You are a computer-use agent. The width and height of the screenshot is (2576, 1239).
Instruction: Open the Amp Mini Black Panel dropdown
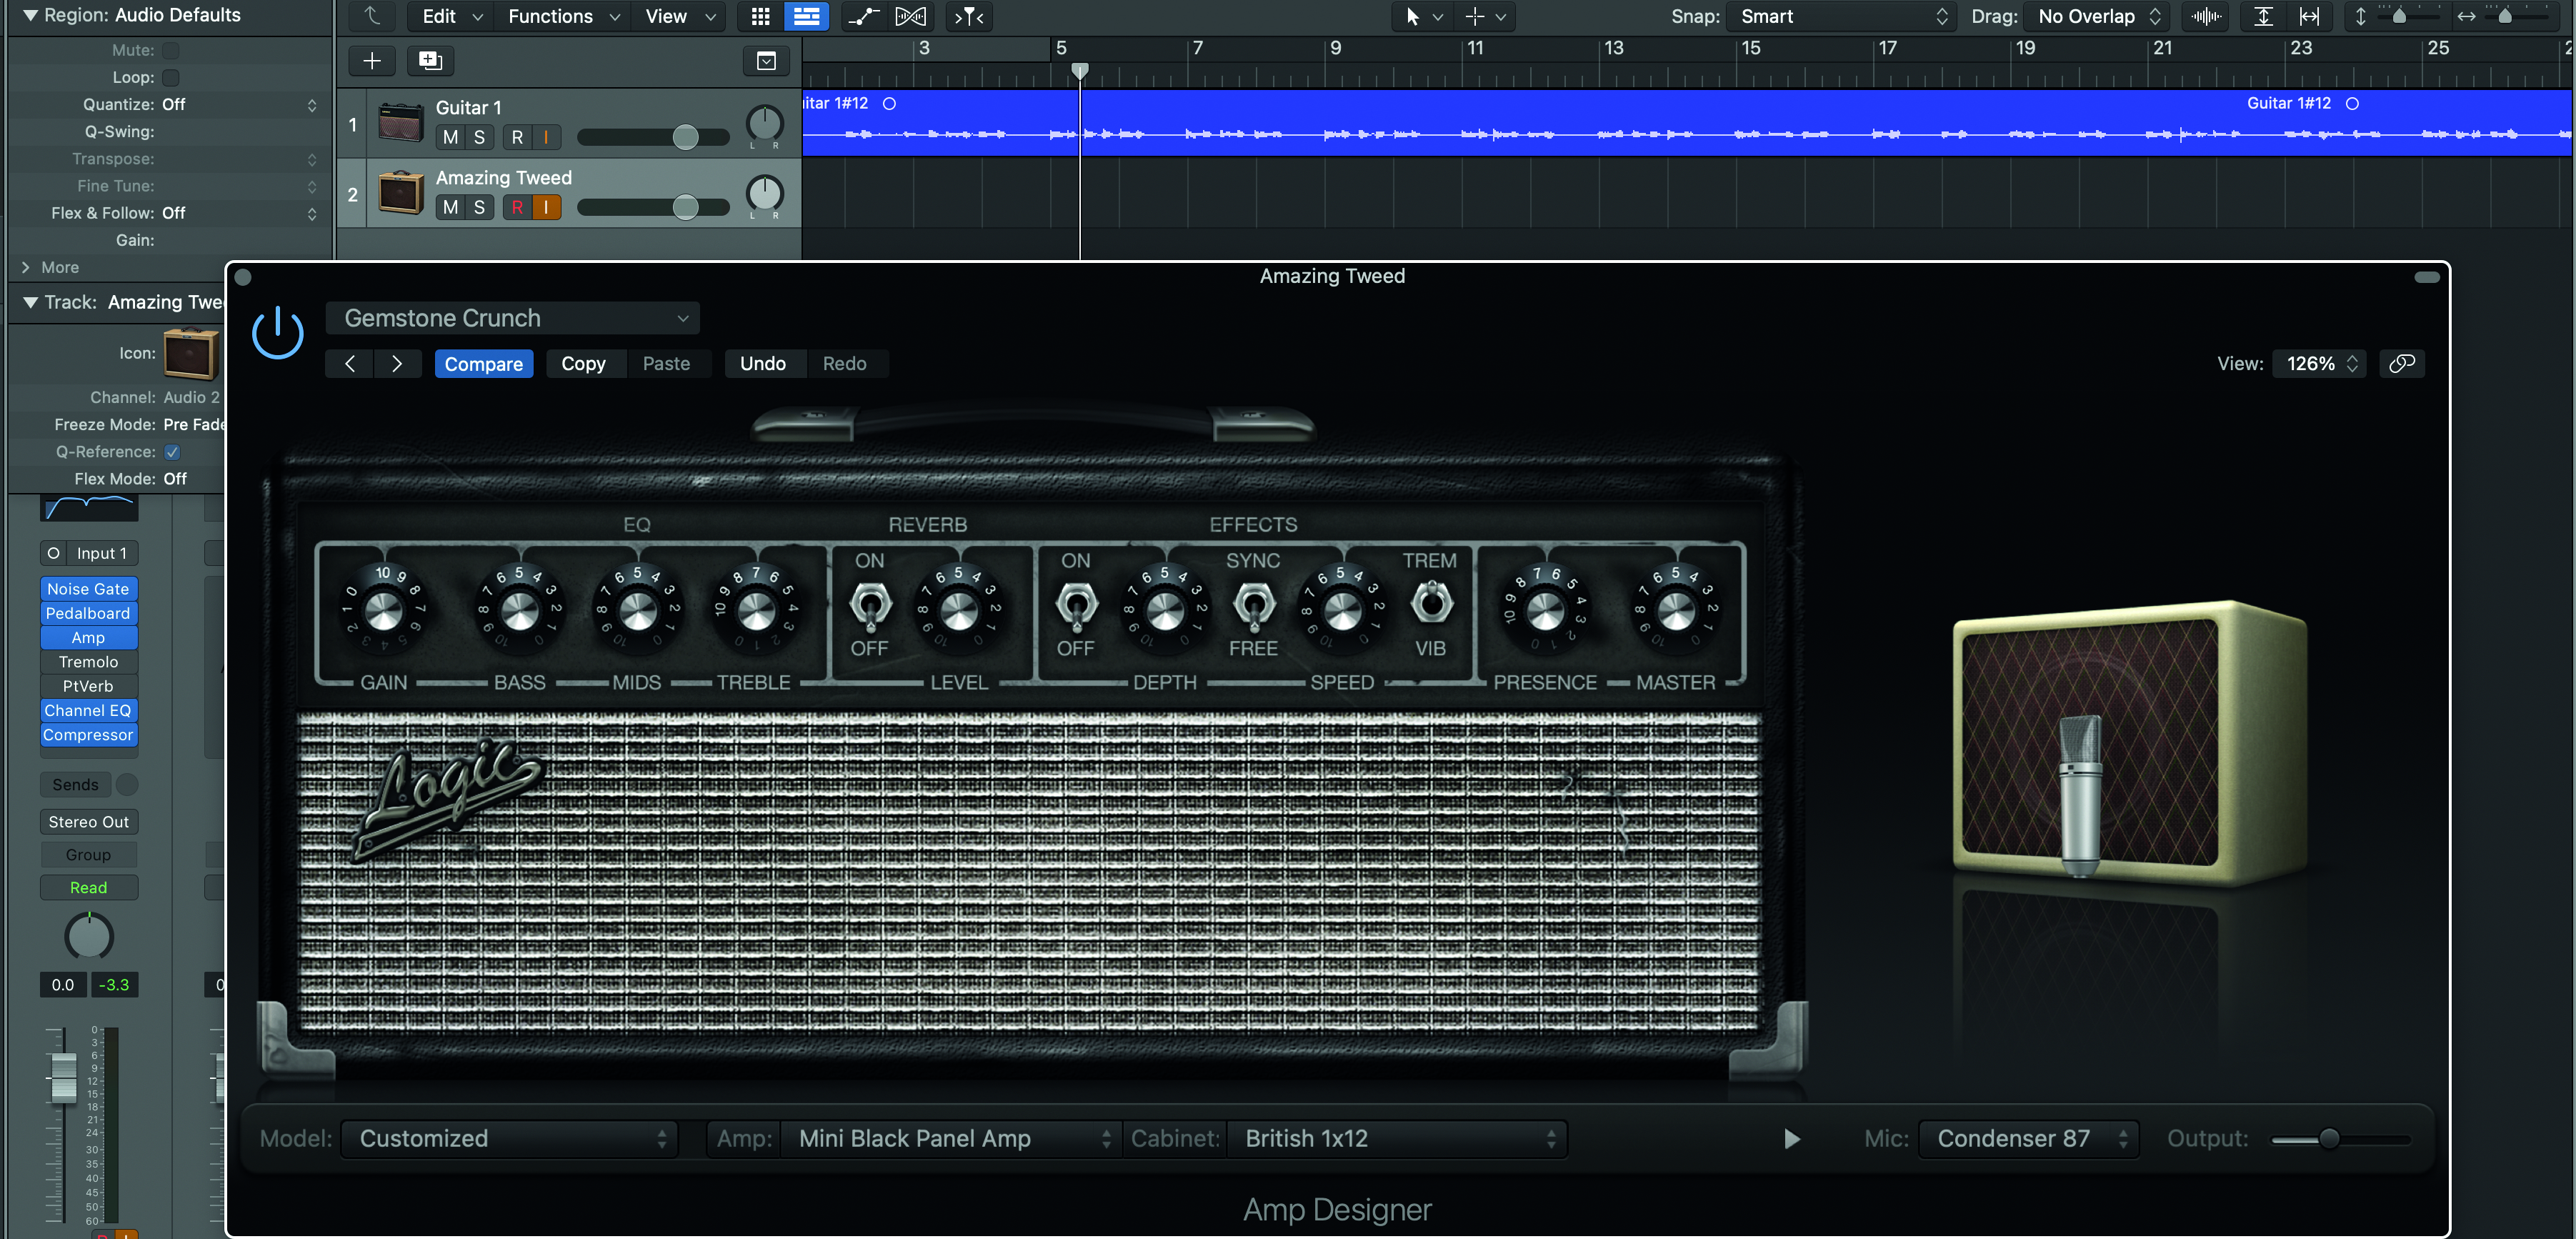[x=952, y=1139]
